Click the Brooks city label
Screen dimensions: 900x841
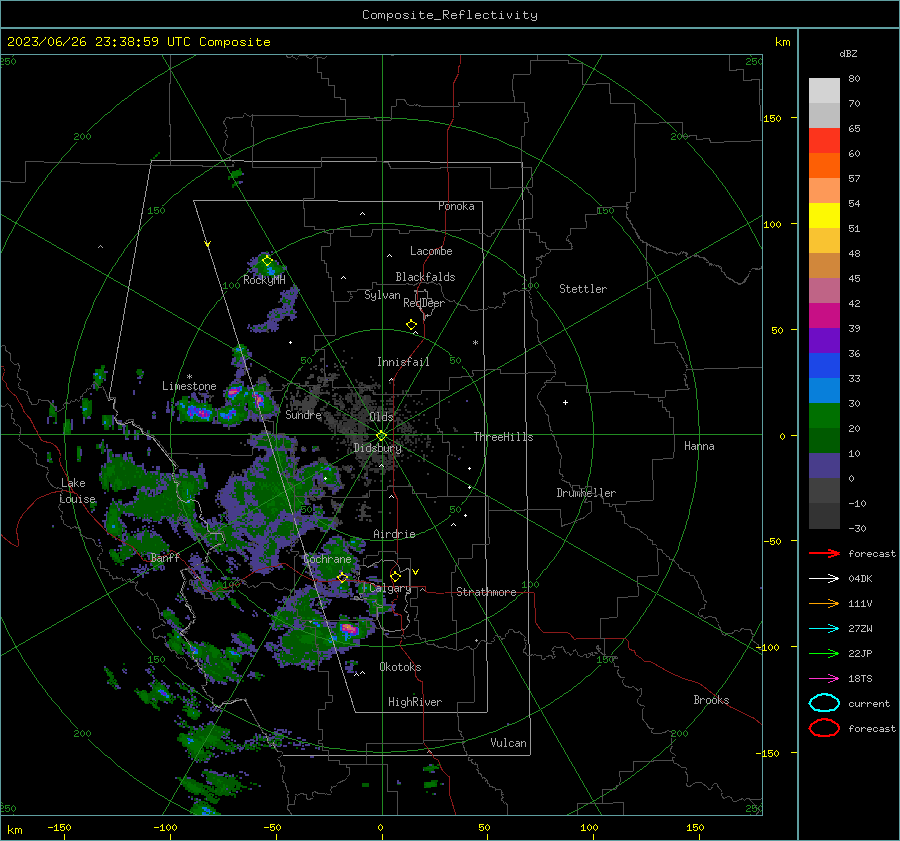coord(711,700)
